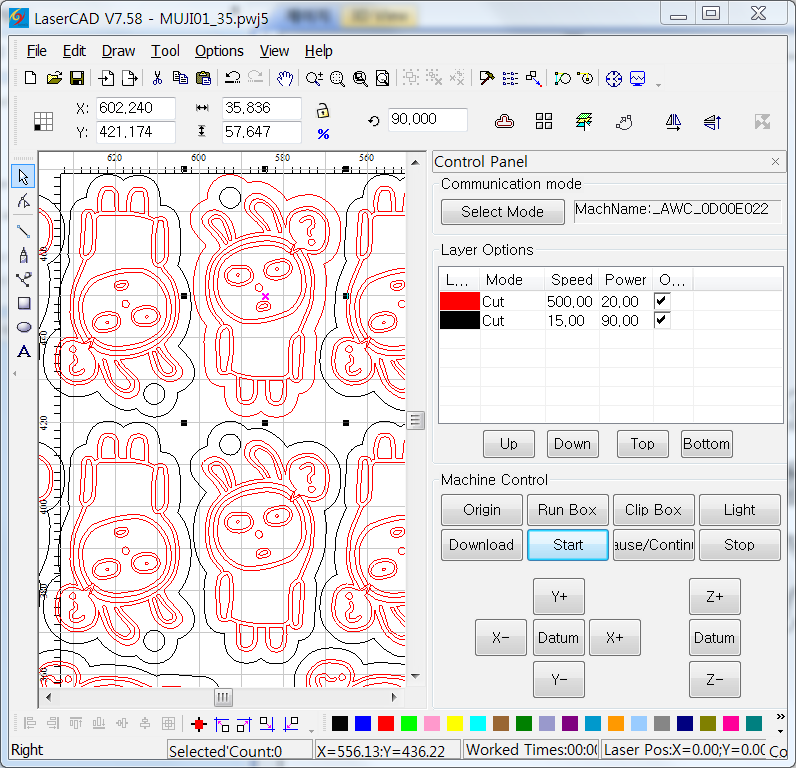Click the Export file icon
The width and height of the screenshot is (796, 768).
pyautogui.click(x=129, y=78)
